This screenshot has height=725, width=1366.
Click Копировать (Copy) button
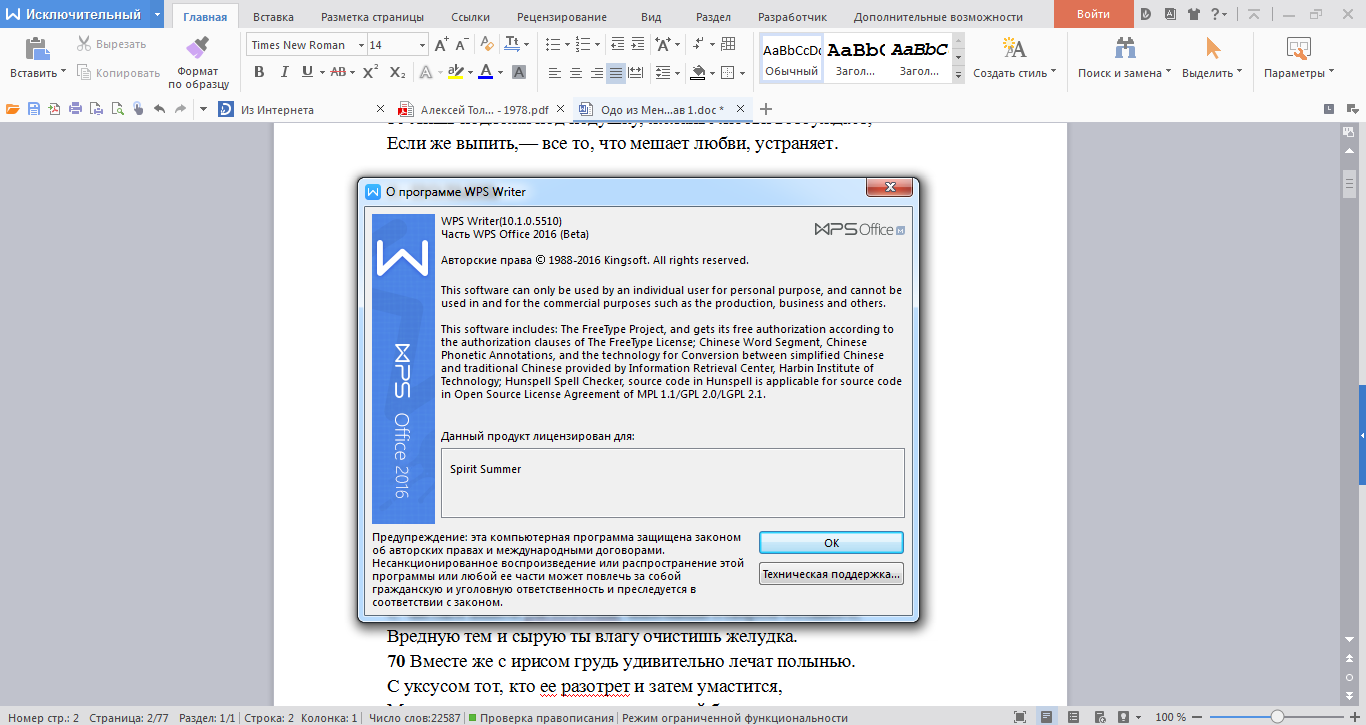tap(117, 73)
